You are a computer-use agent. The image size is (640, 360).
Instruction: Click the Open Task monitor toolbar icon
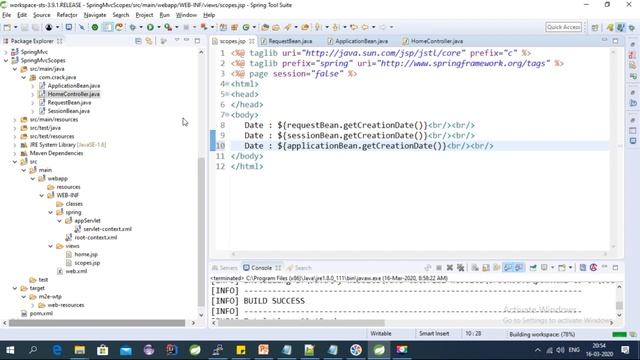69,27
